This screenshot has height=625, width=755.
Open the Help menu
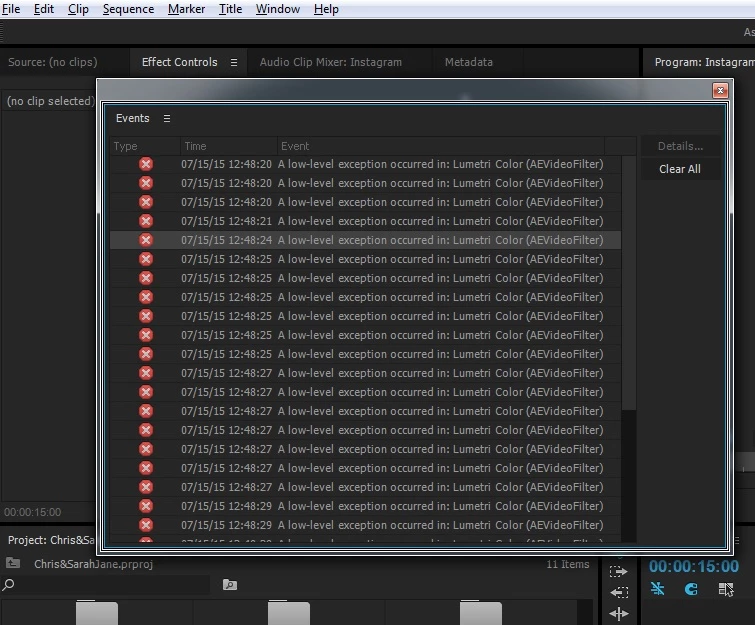tap(326, 9)
